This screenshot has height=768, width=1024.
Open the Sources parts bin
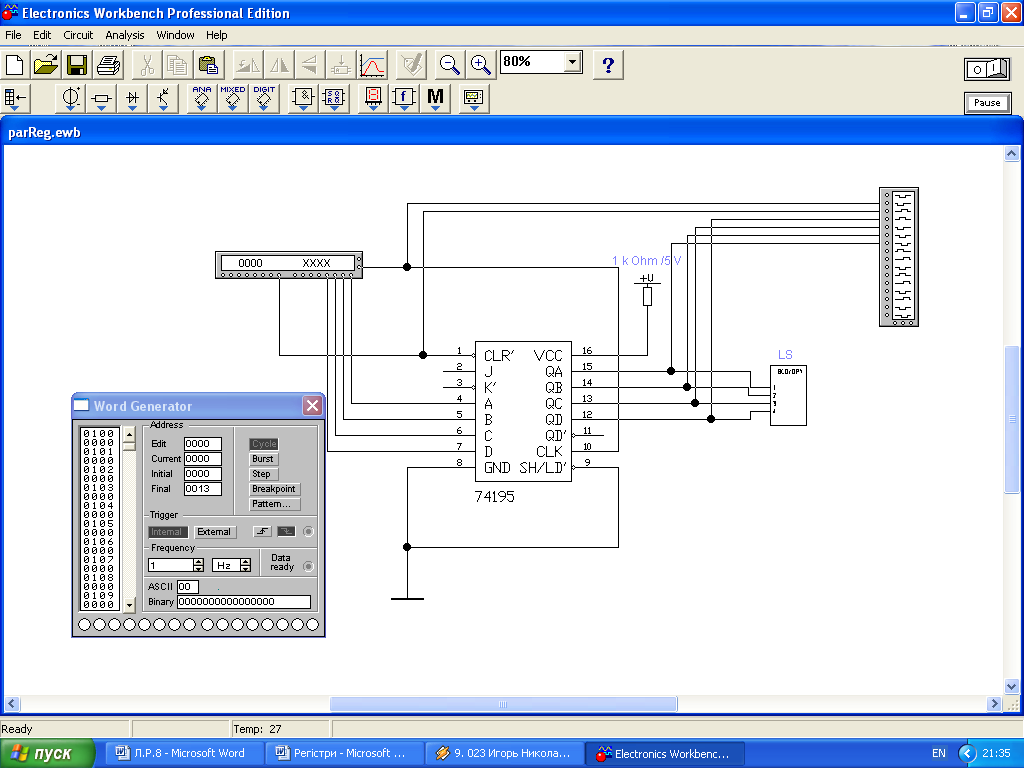coord(70,99)
